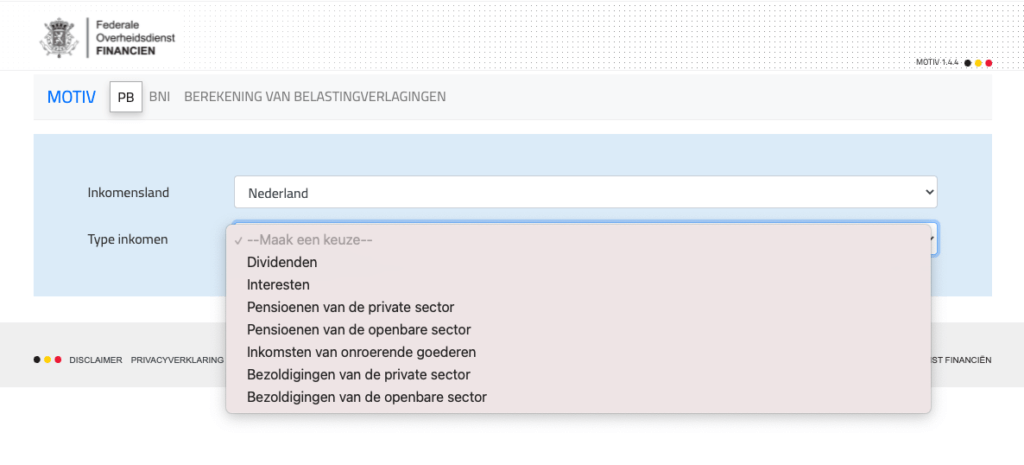The height and width of the screenshot is (465, 1024).
Task: Click the Belgian flag dots in the header
Action: (x=978, y=62)
